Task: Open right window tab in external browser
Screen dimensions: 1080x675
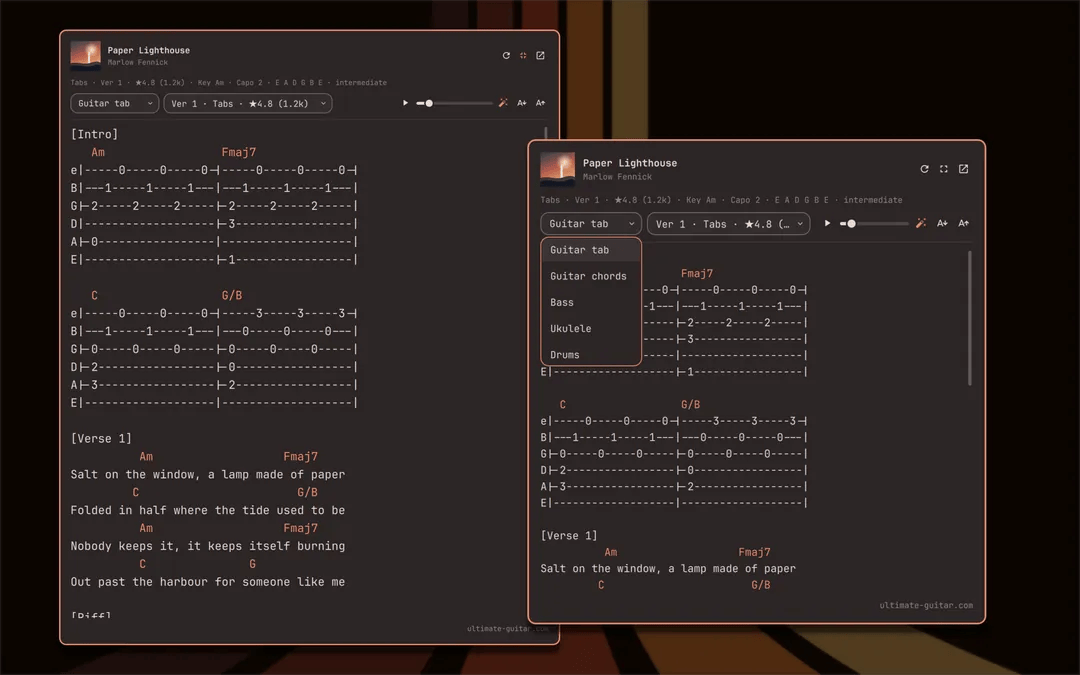Action: tap(964, 169)
